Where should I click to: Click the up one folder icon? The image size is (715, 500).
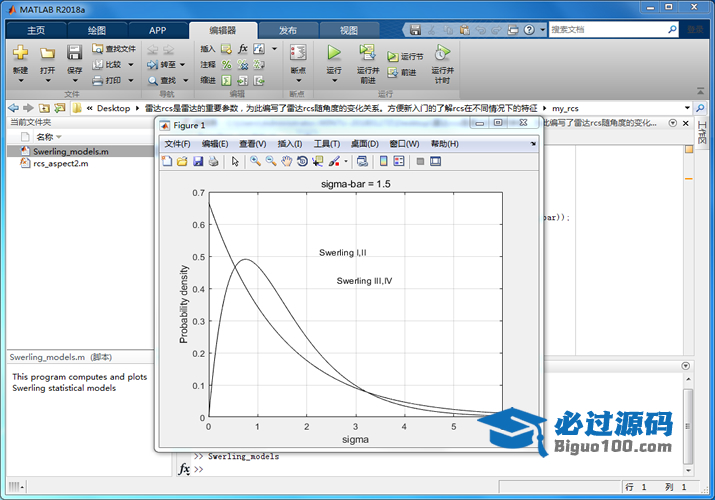44,108
